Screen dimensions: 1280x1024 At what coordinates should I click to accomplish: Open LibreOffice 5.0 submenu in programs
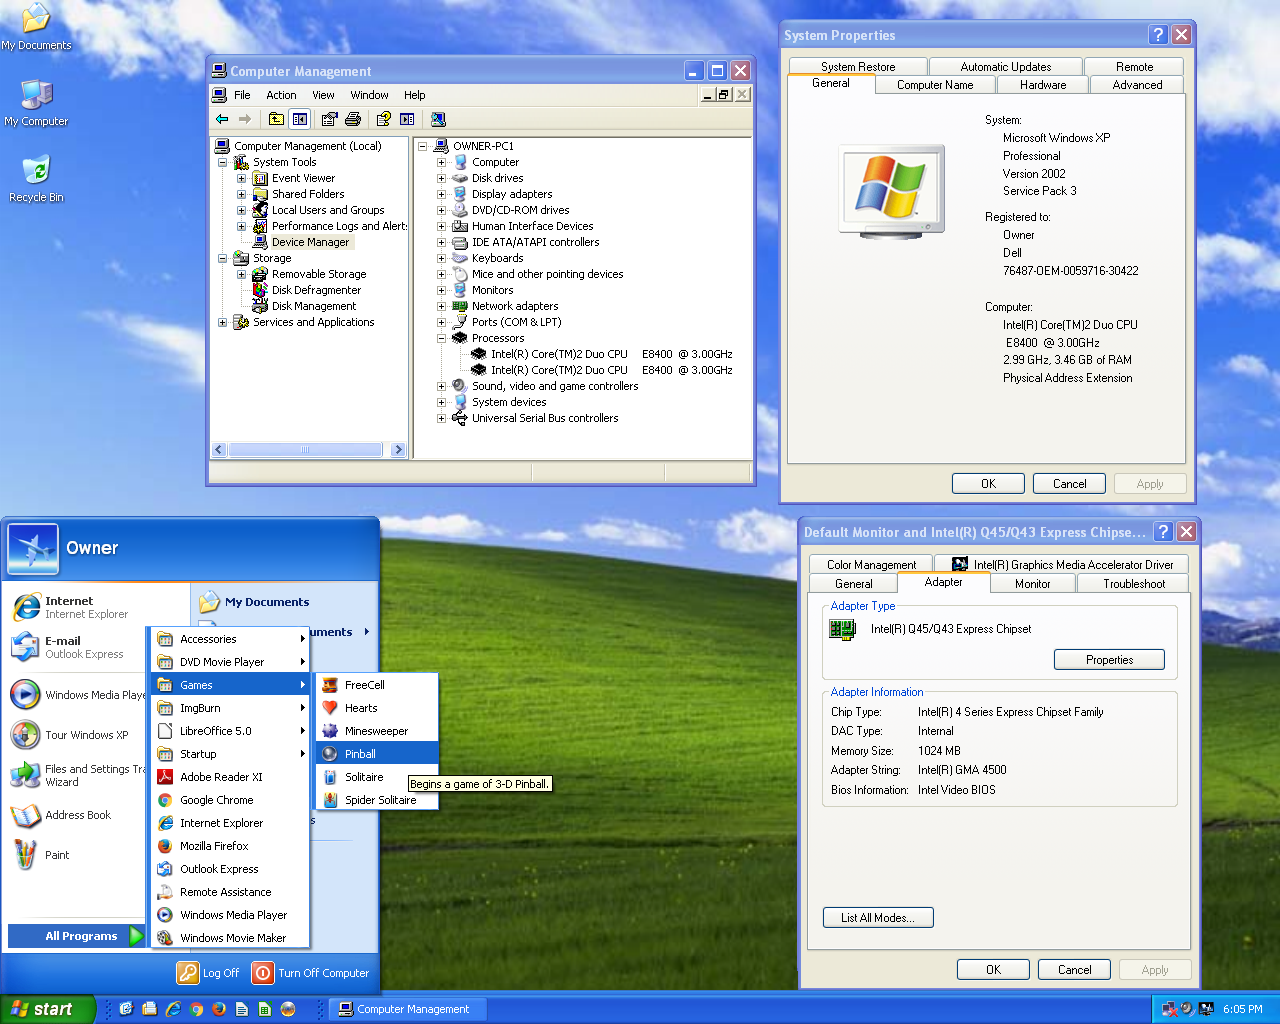[230, 731]
